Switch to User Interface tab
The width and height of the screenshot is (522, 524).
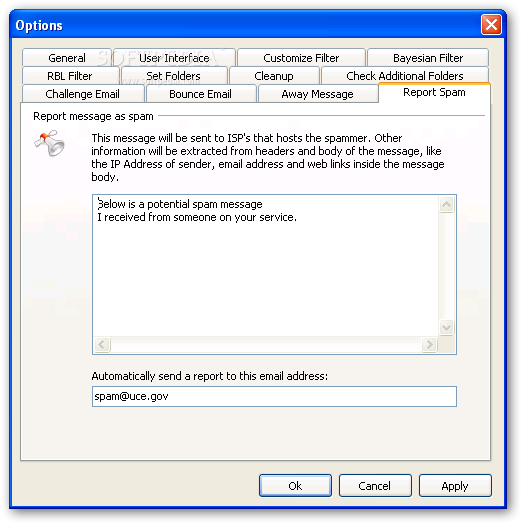174,58
